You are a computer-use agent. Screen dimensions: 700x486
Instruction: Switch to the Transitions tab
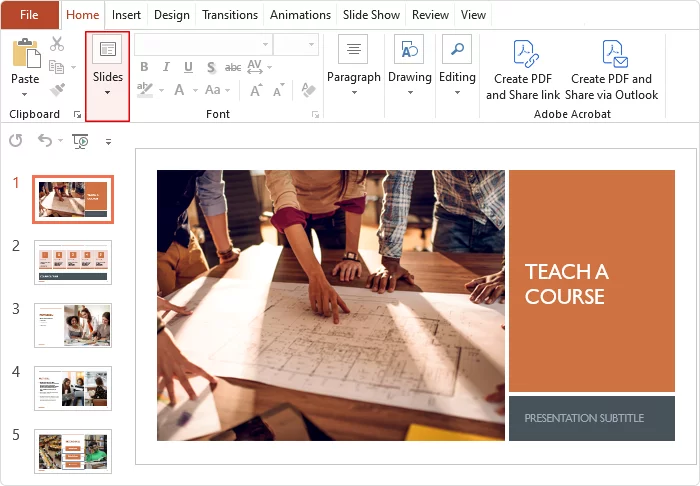pos(229,15)
